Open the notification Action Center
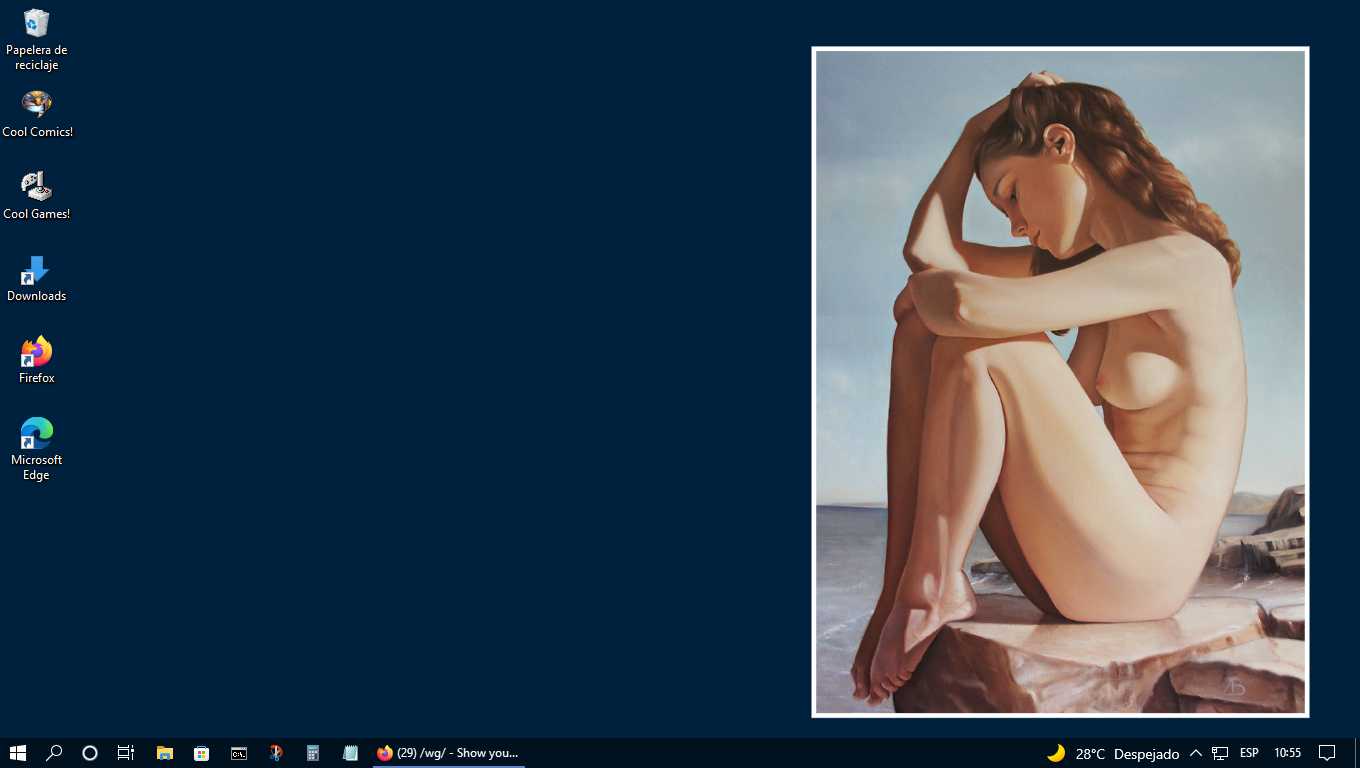 pyautogui.click(x=1327, y=753)
